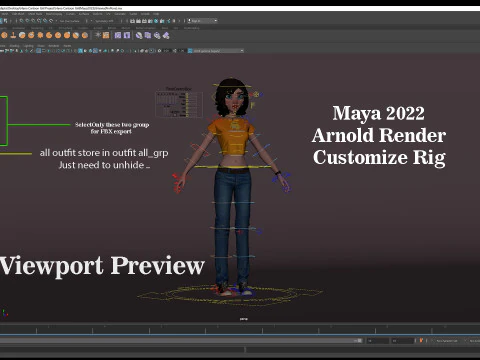
Task: Open the Sign In dropdown
Action: pos(203,21)
